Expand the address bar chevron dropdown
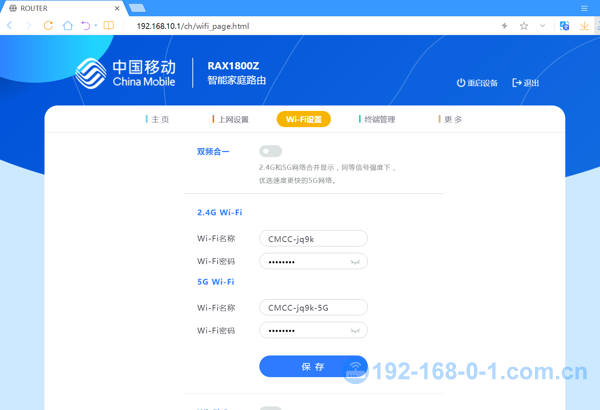 coord(542,26)
